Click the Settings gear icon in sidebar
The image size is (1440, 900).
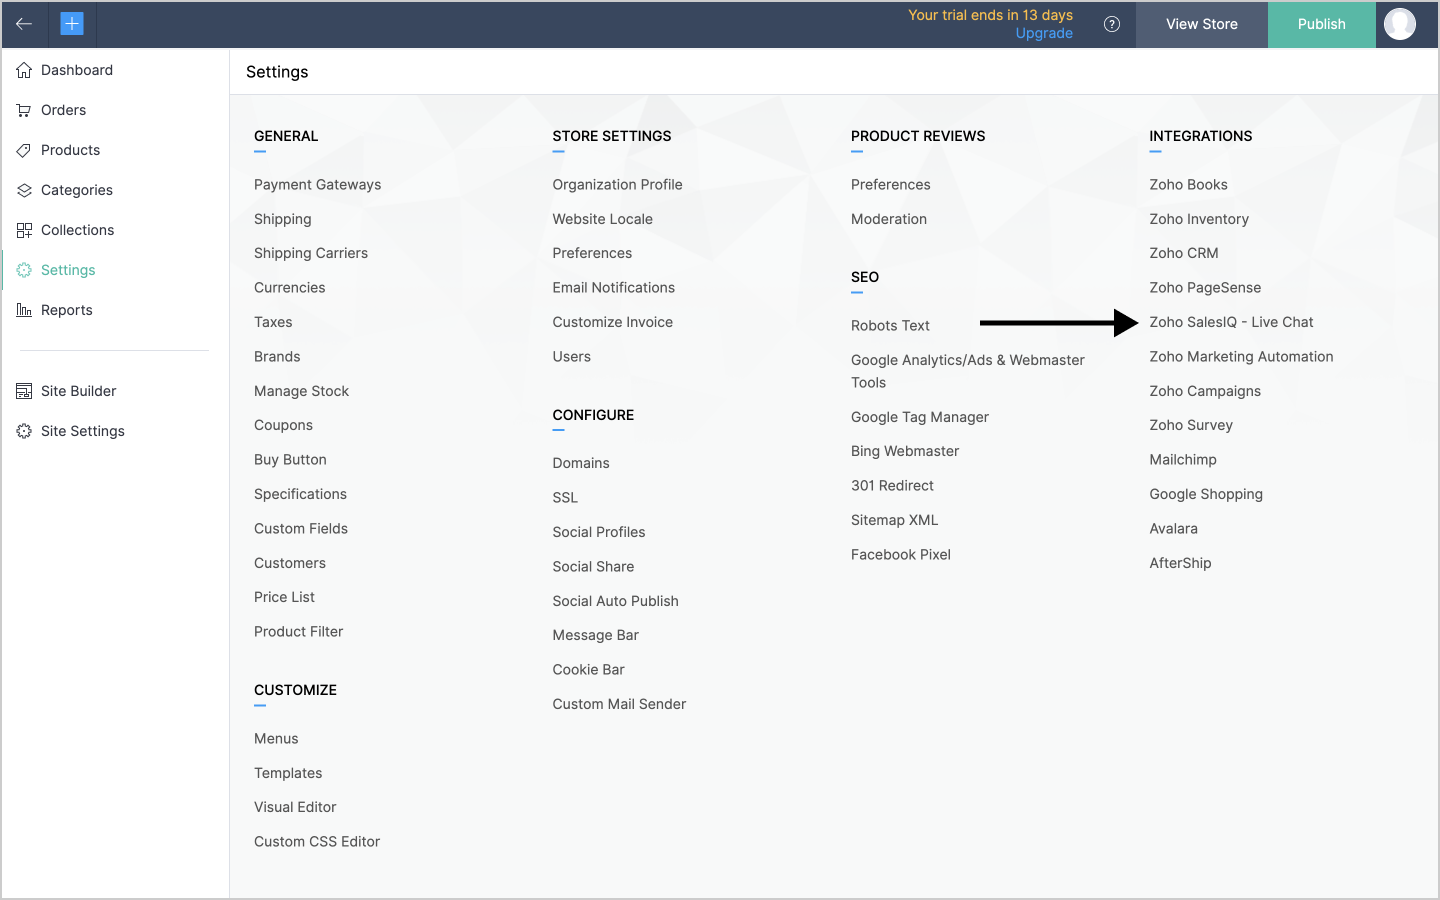(24, 270)
